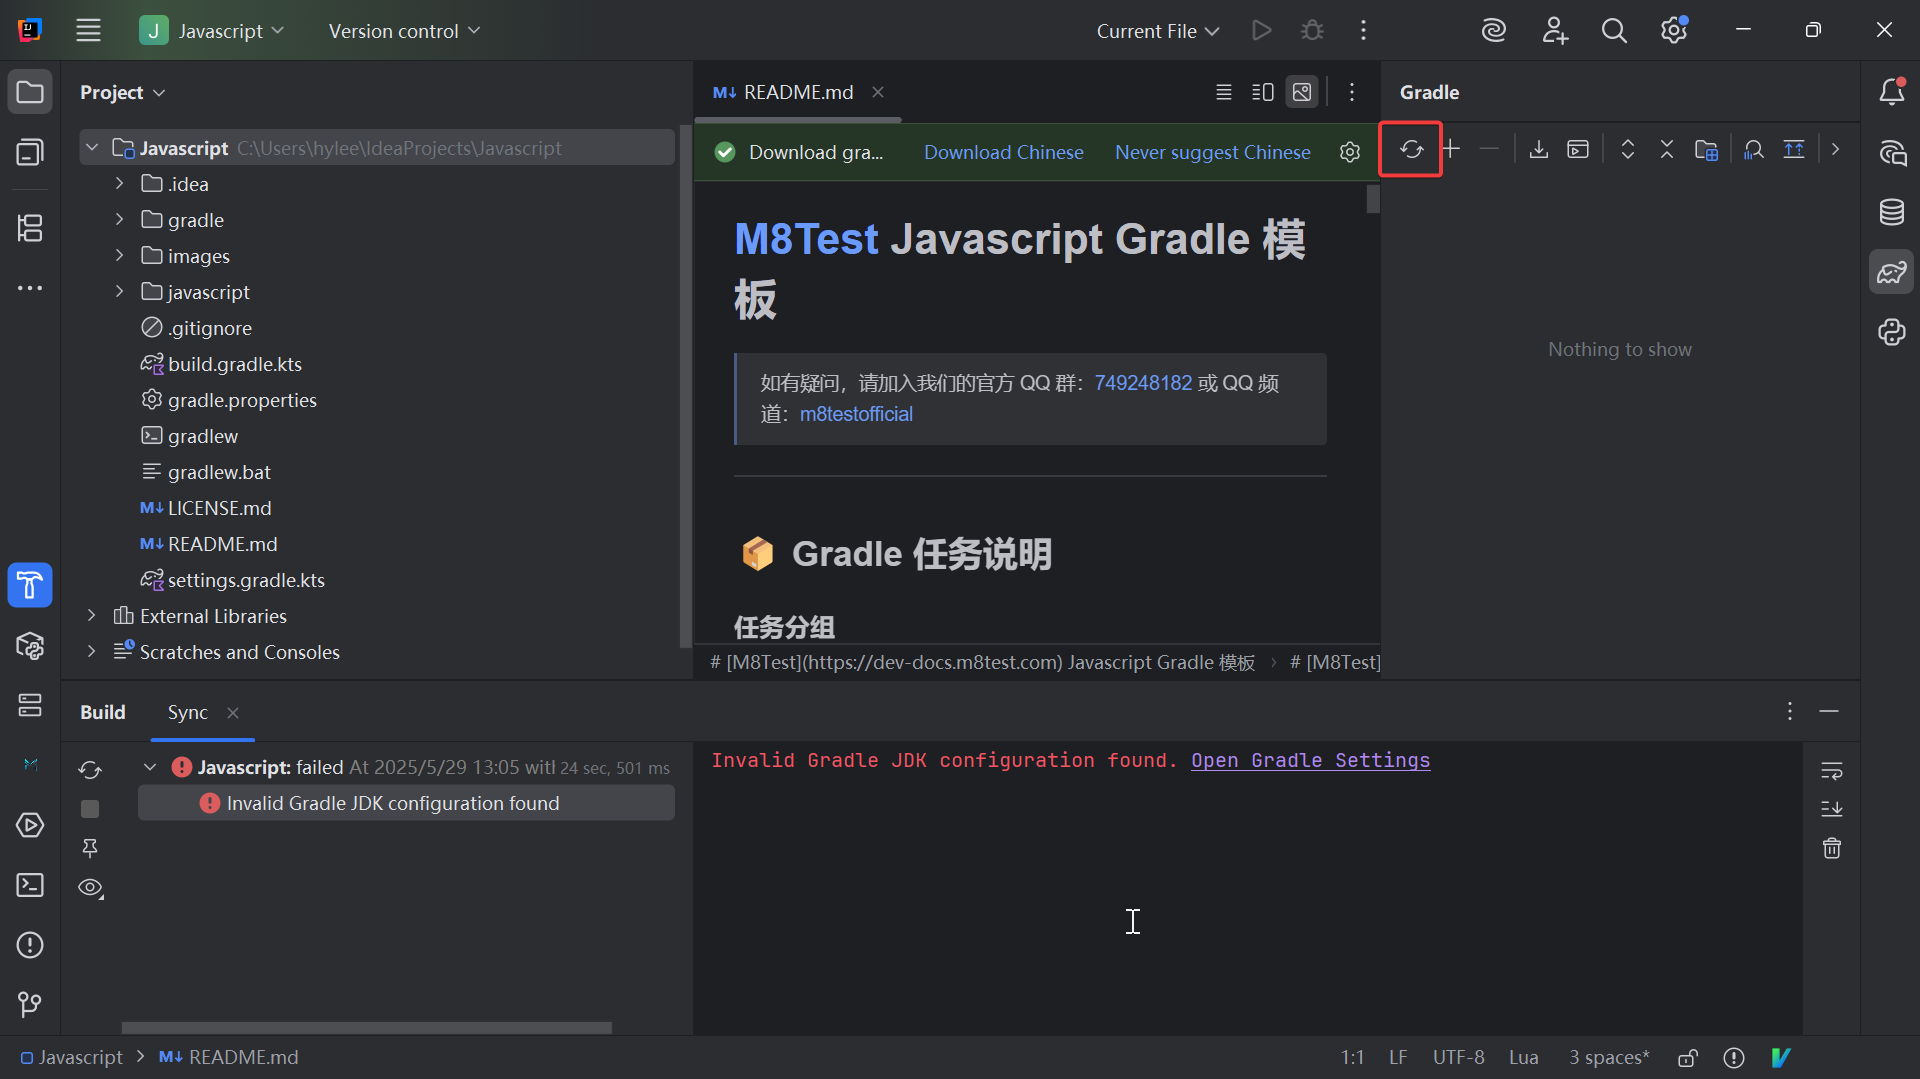Open the Version control menu
Viewport: 1920px width, 1079px height.
[x=403, y=31]
